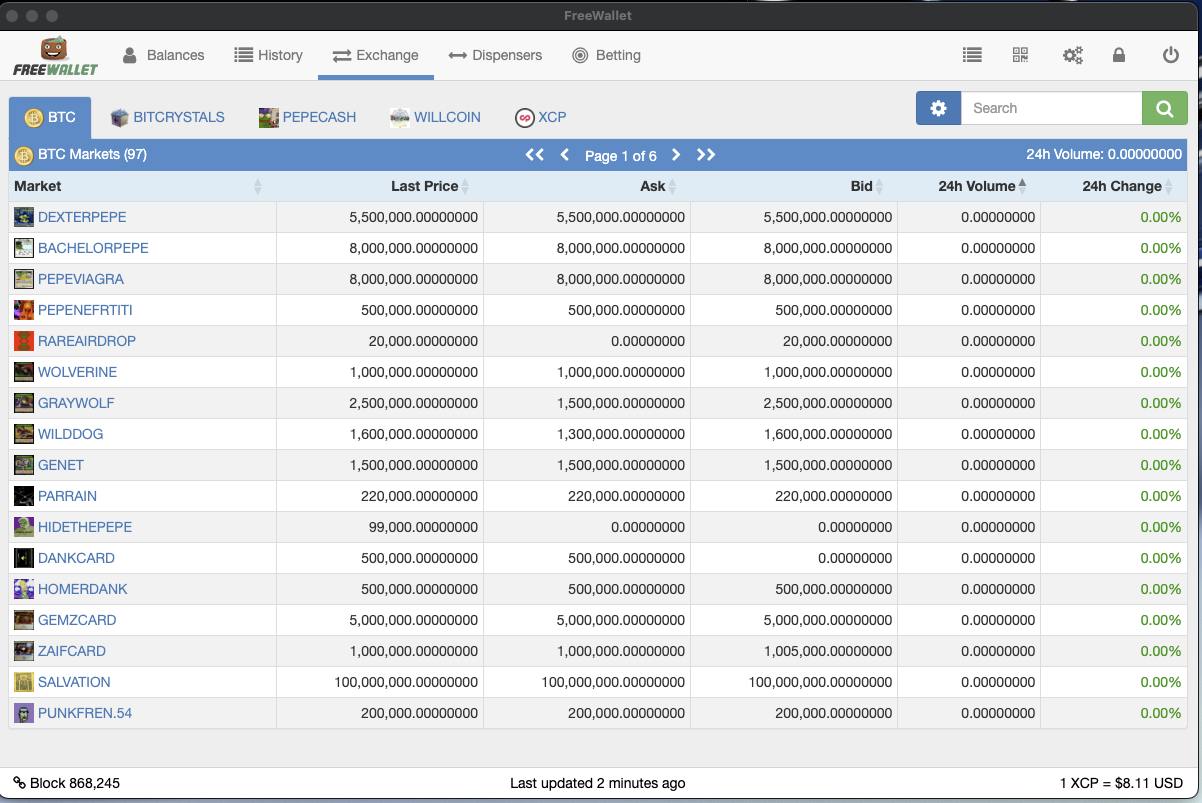Image resolution: width=1202 pixels, height=803 pixels.
Task: Click the HOMERDANK card thumbnail
Action: 24,589
